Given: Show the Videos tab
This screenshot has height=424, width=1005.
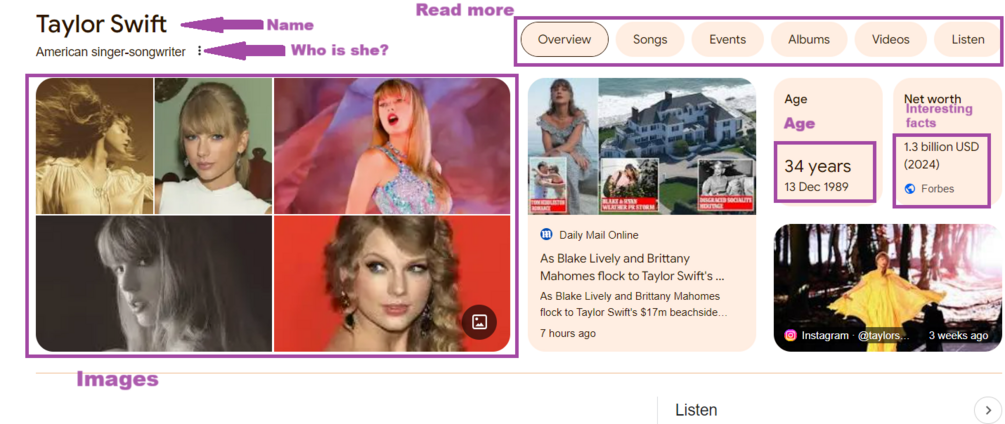Looking at the screenshot, I should tap(890, 40).
